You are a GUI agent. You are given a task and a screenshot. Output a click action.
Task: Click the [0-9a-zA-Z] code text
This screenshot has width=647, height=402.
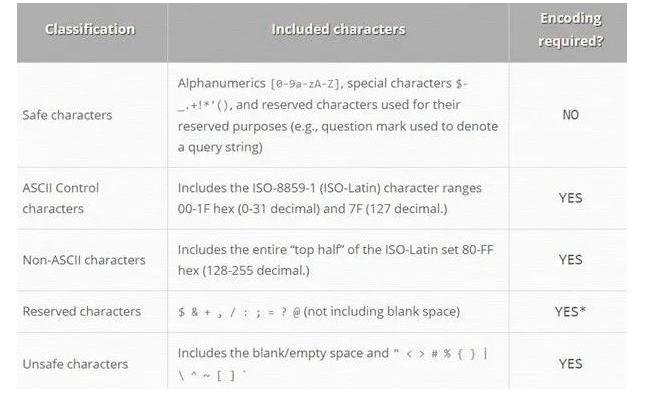305,84
